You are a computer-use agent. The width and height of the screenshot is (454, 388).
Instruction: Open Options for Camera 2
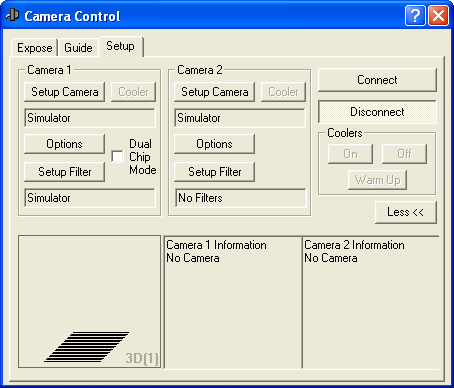[215, 144]
